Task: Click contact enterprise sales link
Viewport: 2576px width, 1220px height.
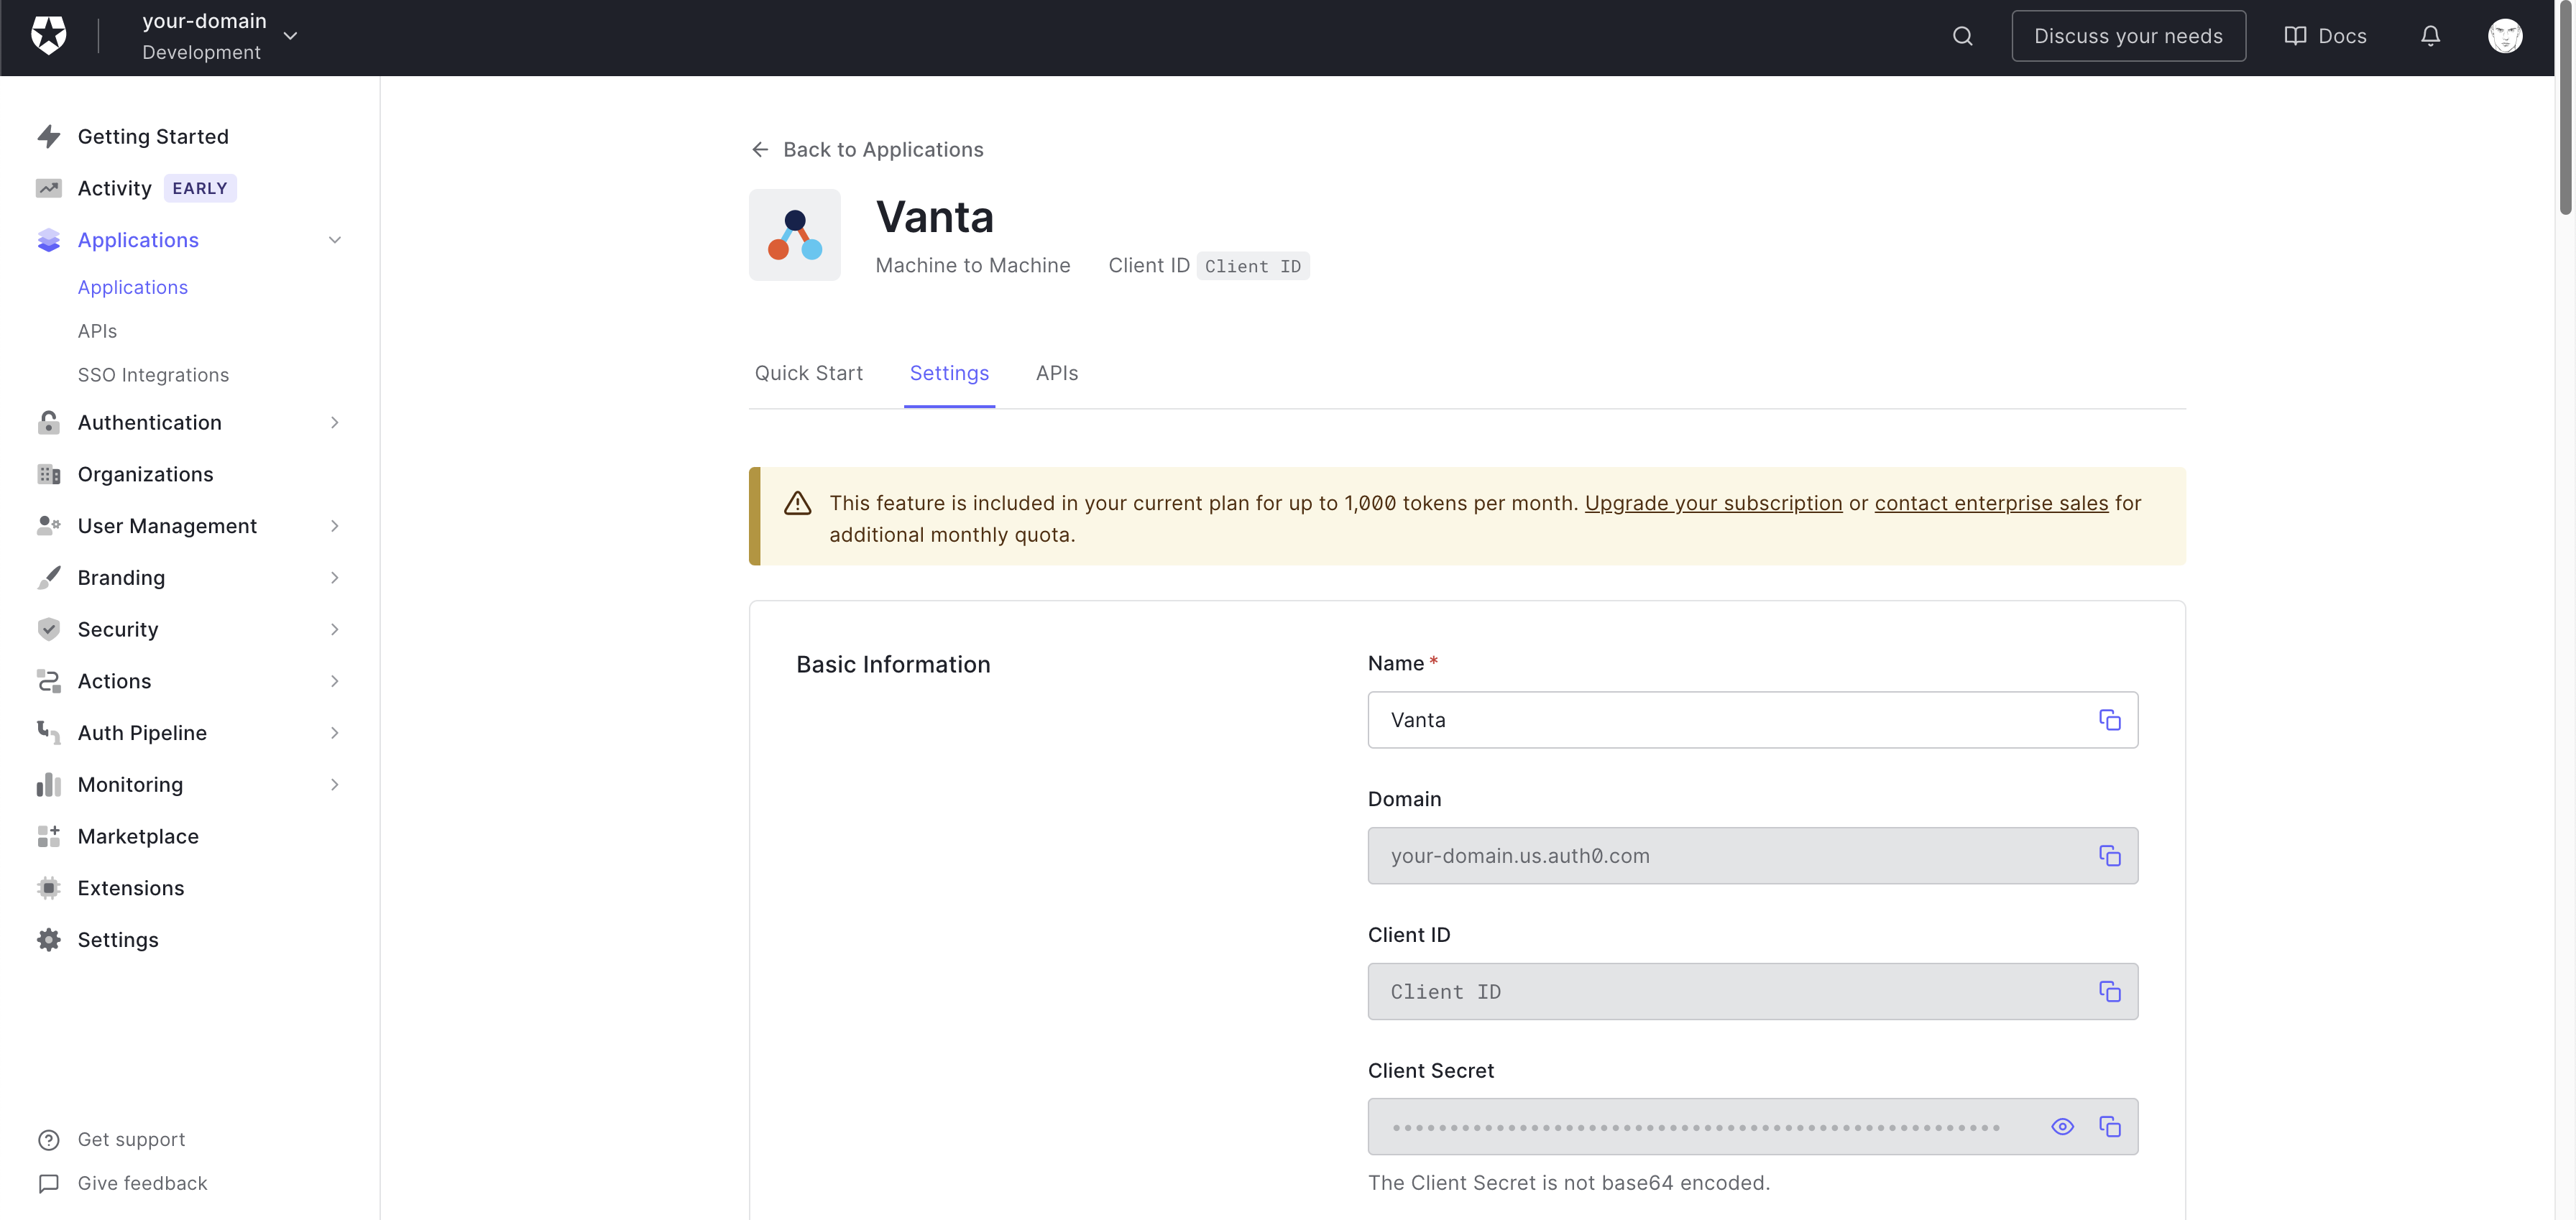Action: point(1991,503)
